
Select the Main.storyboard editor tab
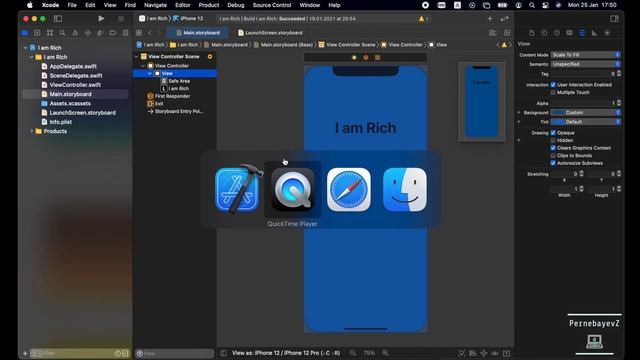pos(198,33)
